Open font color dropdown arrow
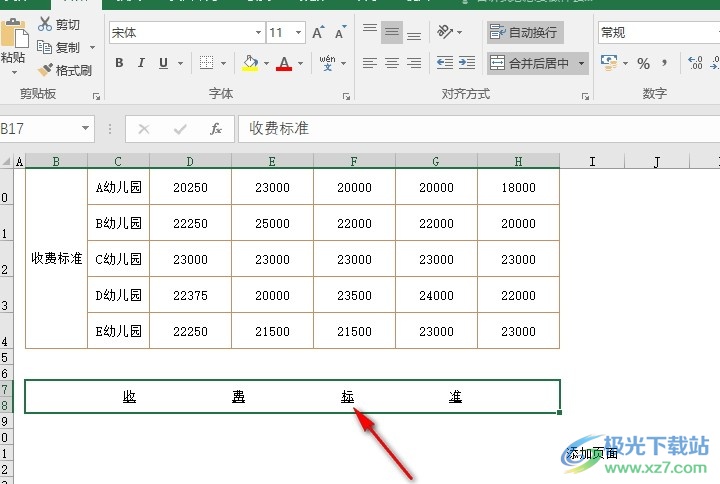This screenshot has height=484, width=720. (301, 63)
